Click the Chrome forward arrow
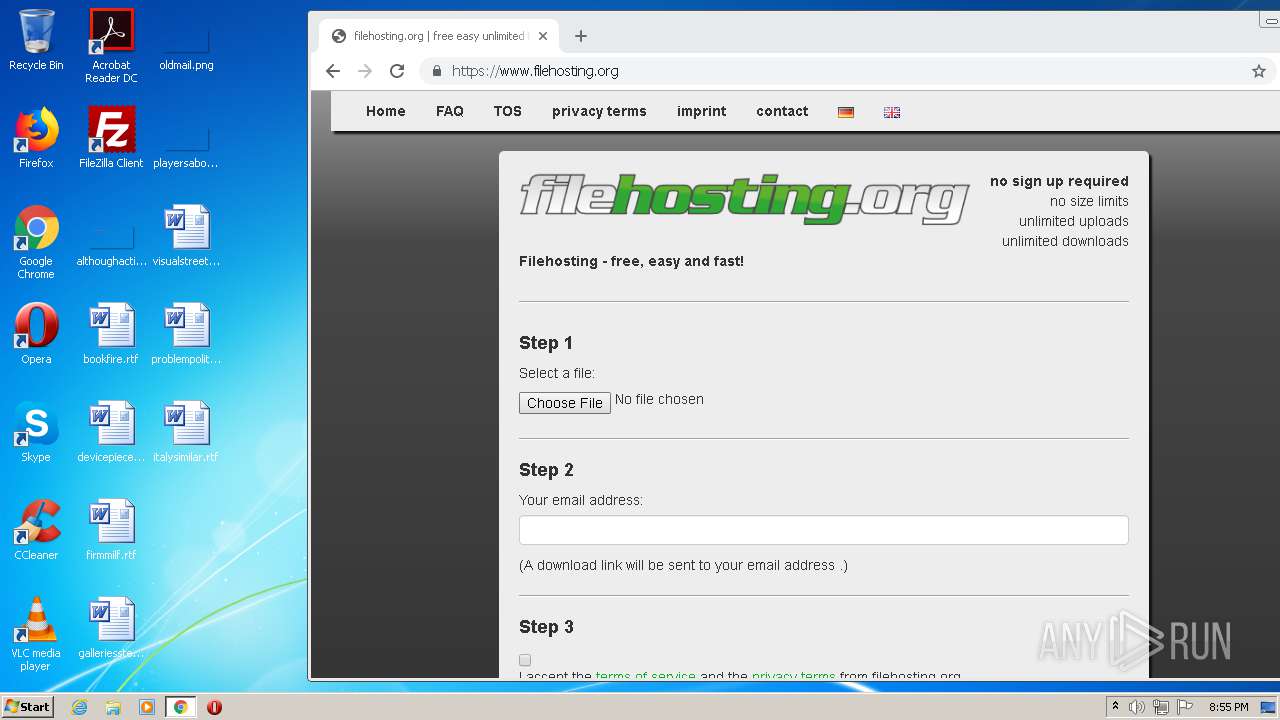This screenshot has height=720, width=1280. [365, 71]
